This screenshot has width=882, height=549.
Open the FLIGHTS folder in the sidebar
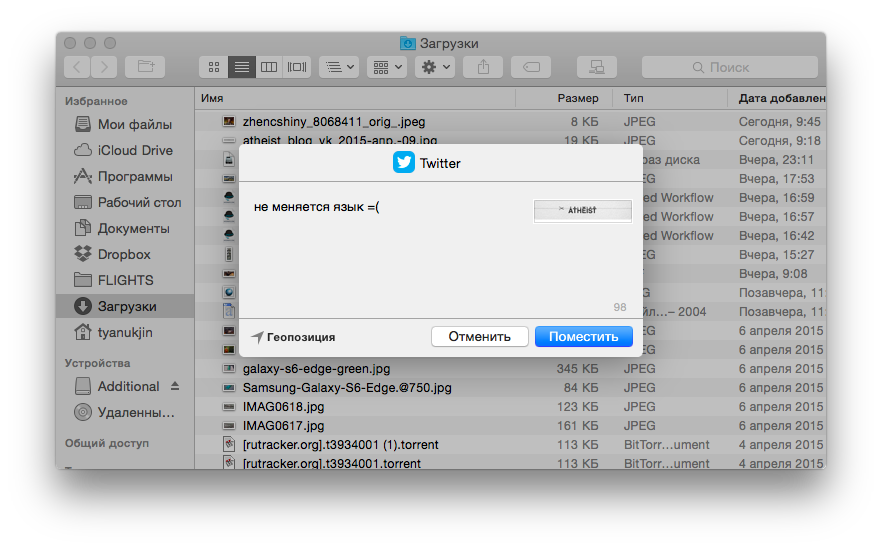click(125, 280)
